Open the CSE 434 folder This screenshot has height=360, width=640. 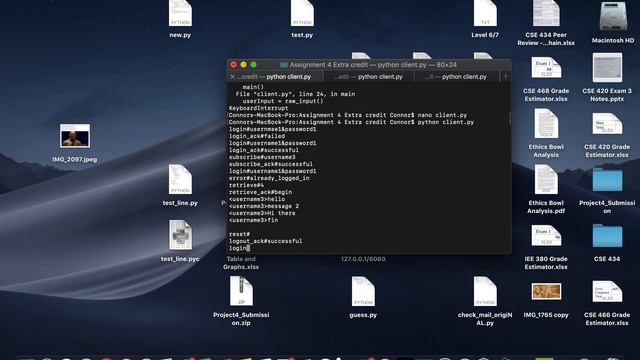coord(607,236)
